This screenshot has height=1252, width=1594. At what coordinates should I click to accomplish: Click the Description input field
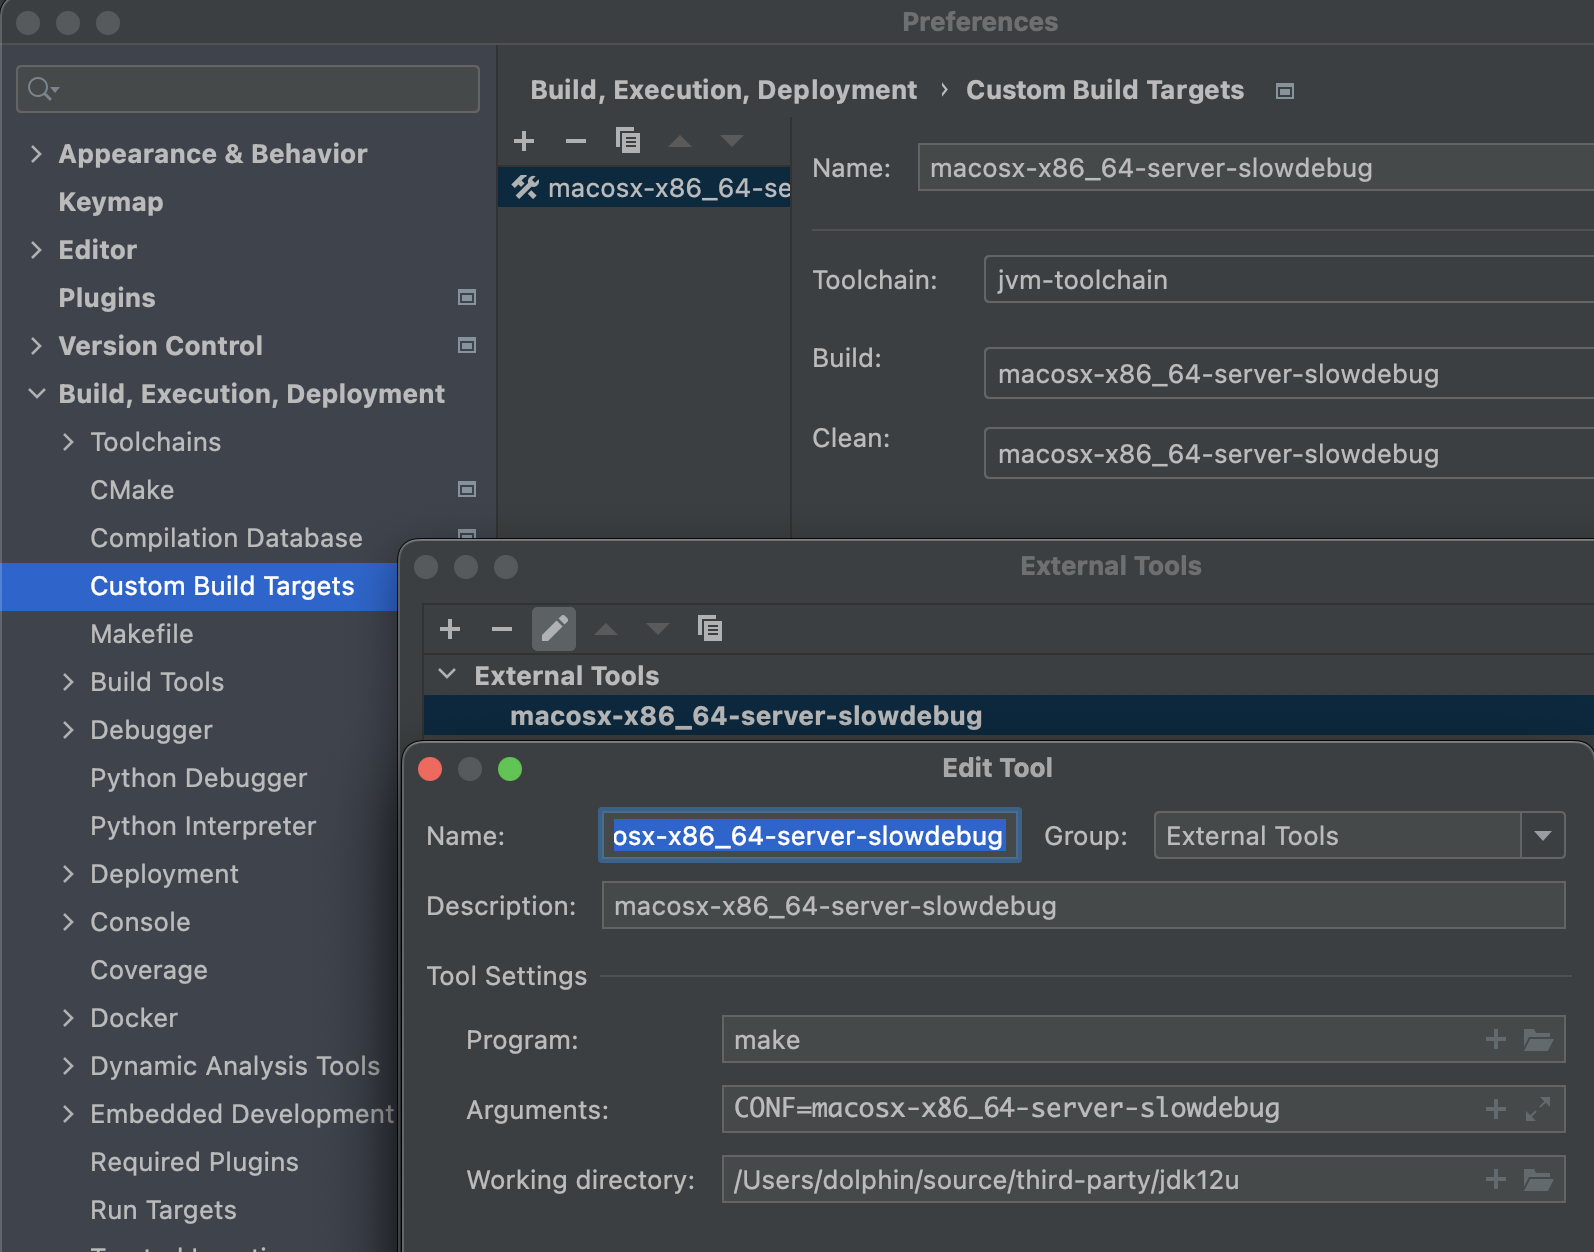(x=1082, y=906)
